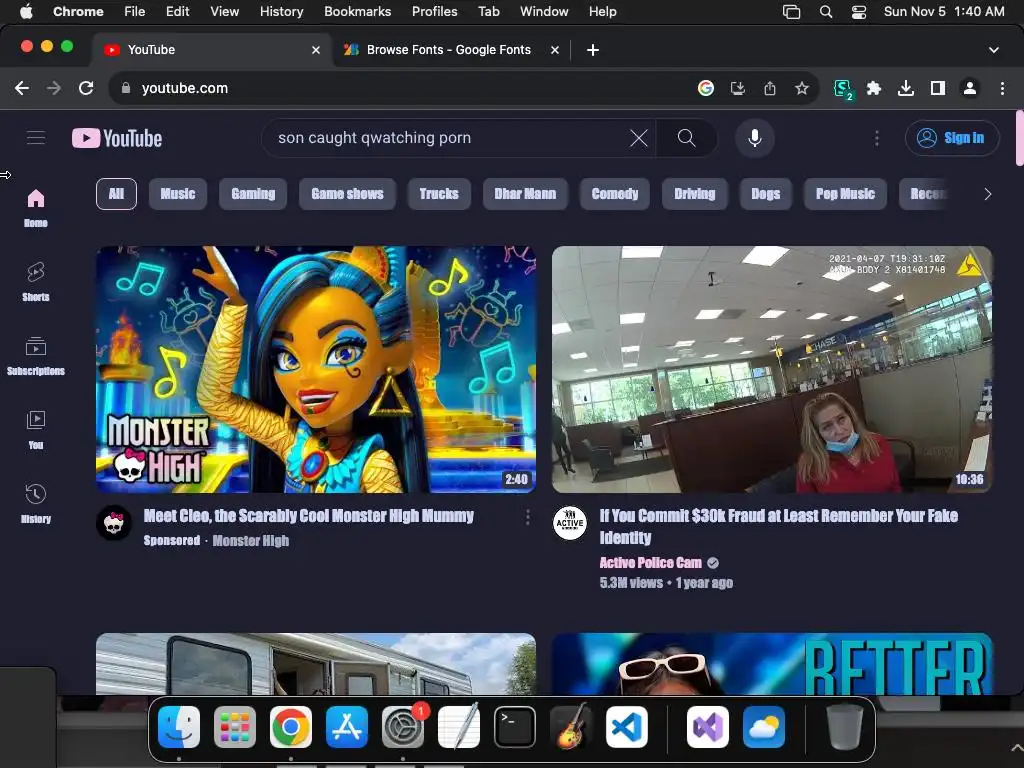Select the All filter chip
Screen dimensions: 1024x768
coord(116,194)
